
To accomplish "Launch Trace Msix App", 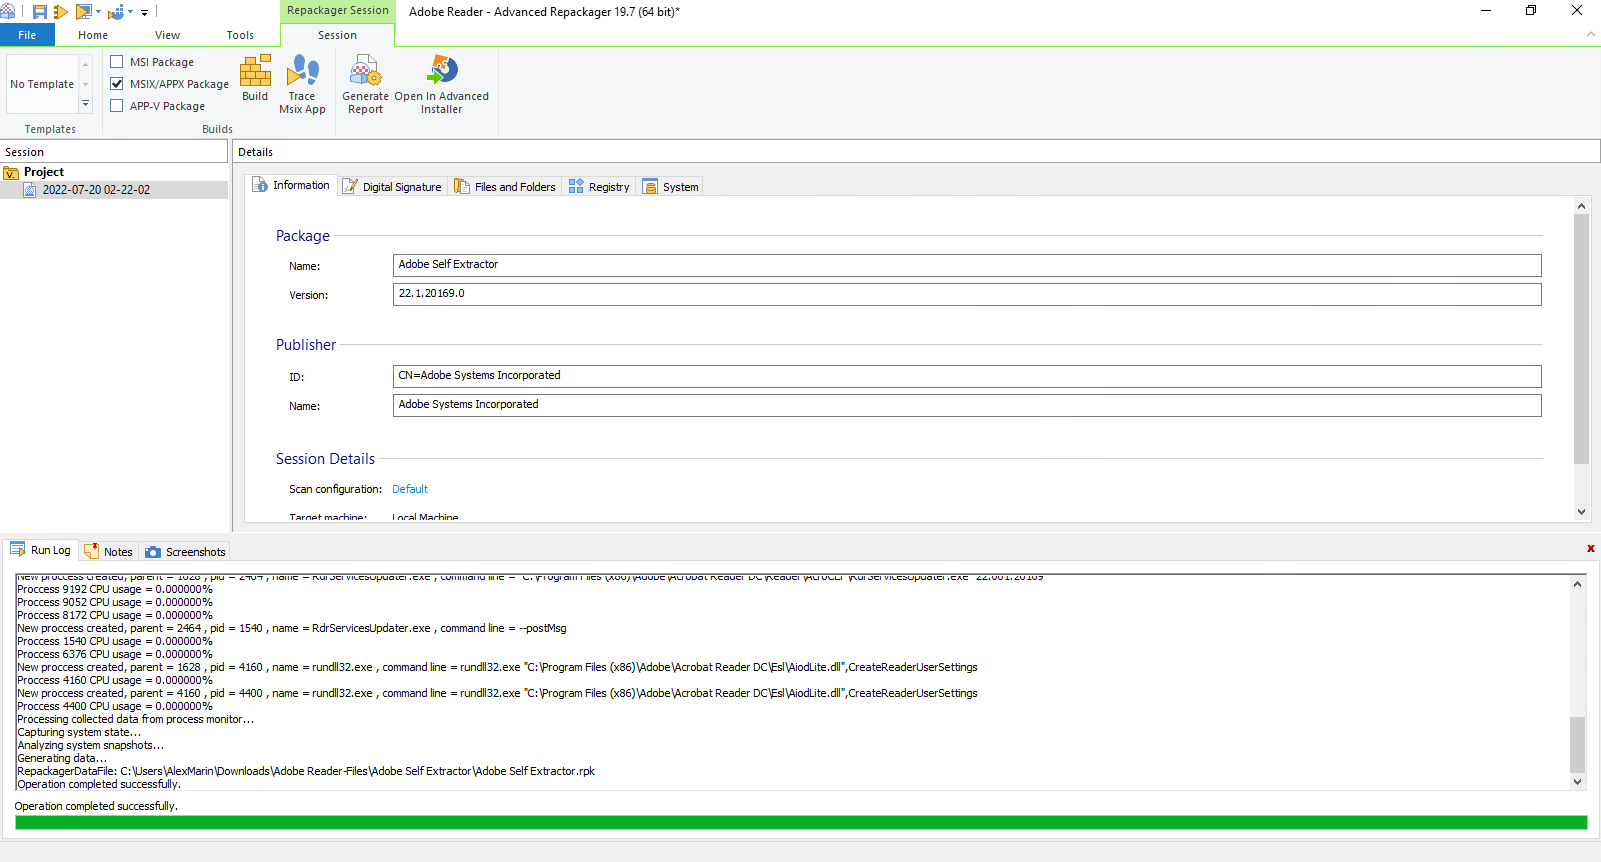I will pos(302,85).
